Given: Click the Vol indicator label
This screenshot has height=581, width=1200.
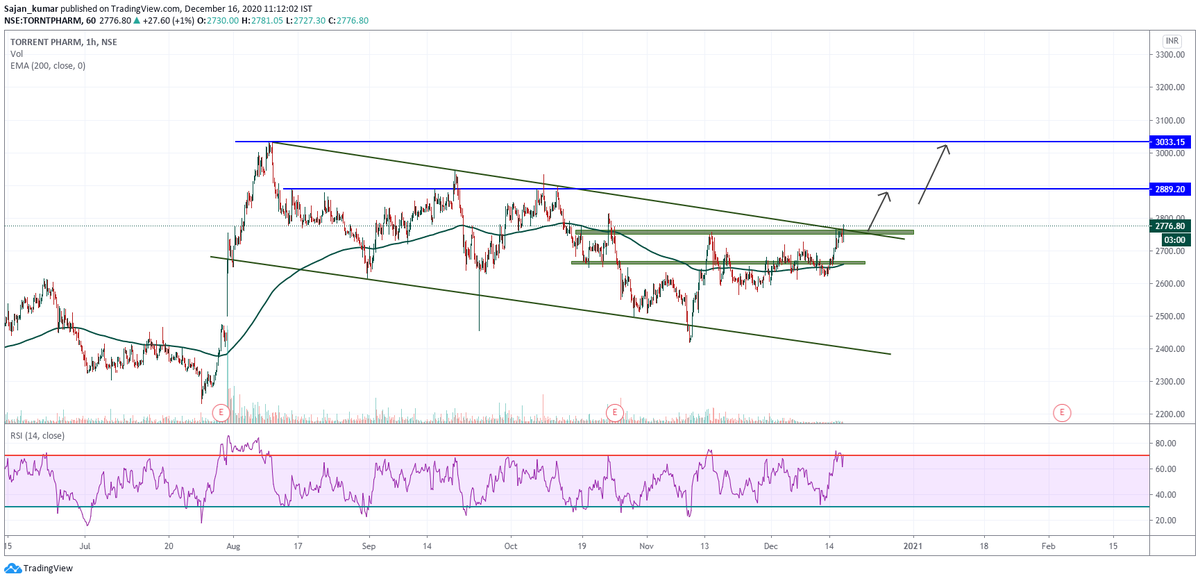Looking at the screenshot, I should point(16,53).
